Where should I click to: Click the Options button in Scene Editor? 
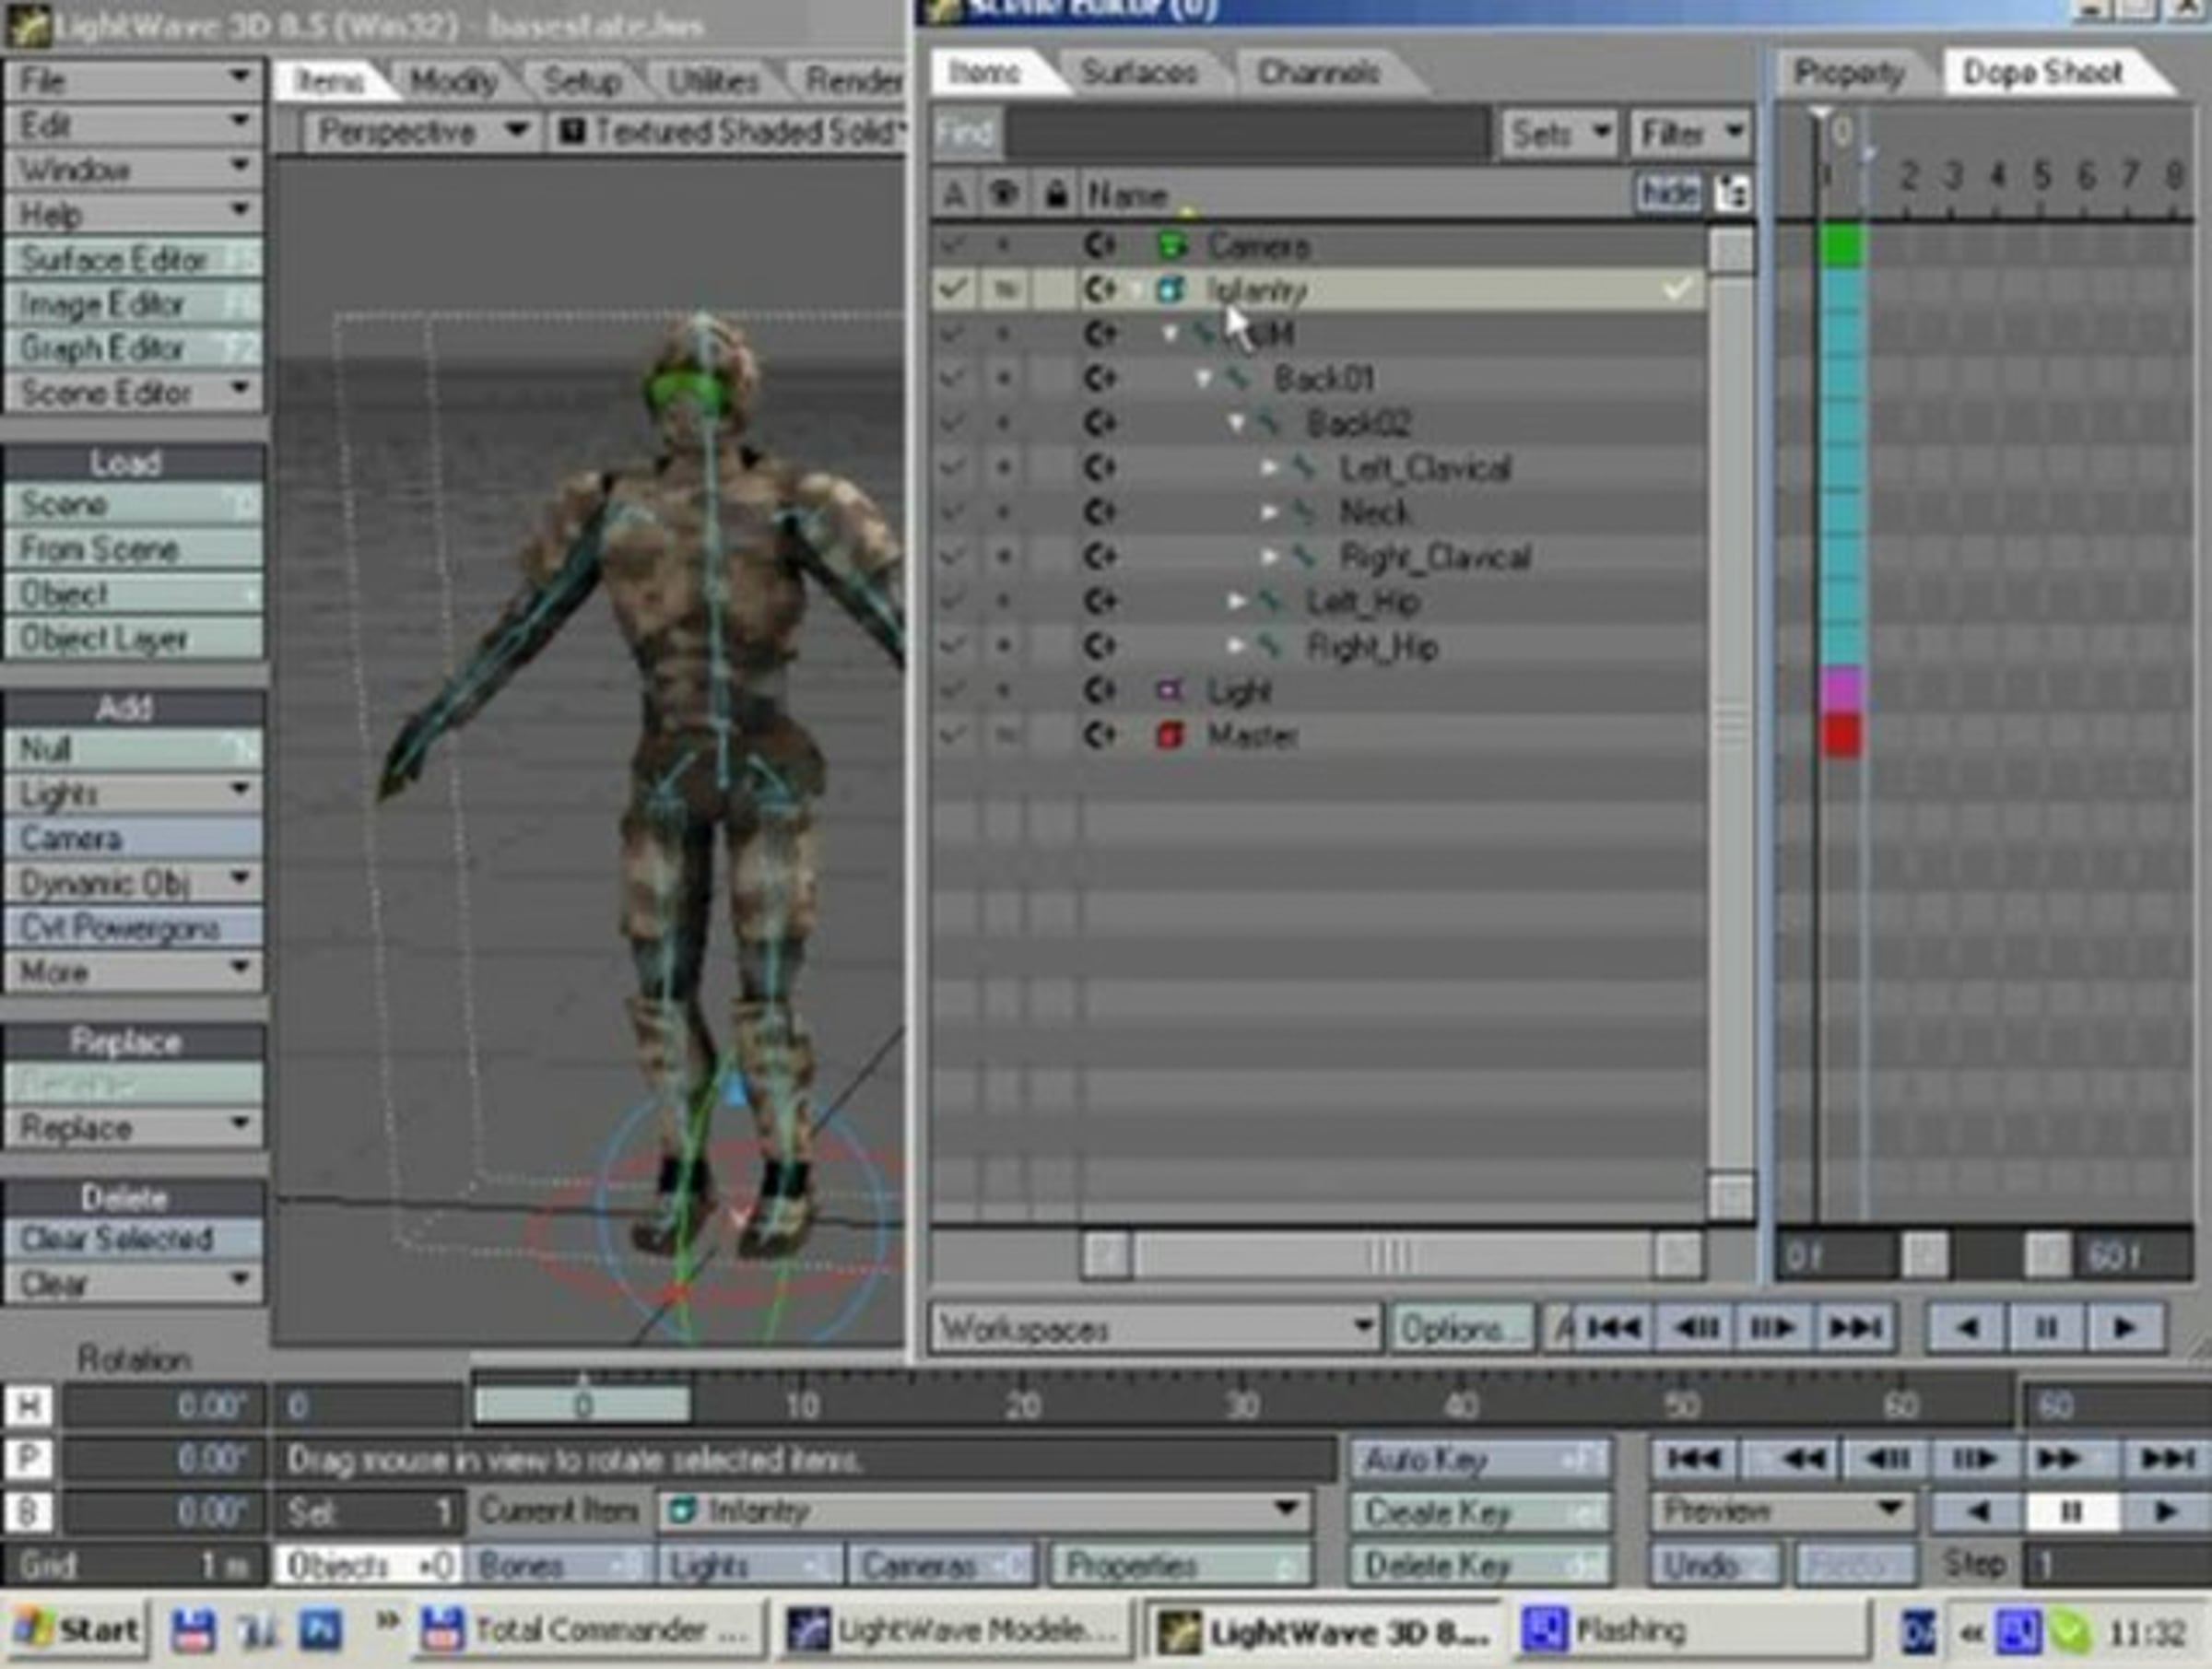1461,1329
